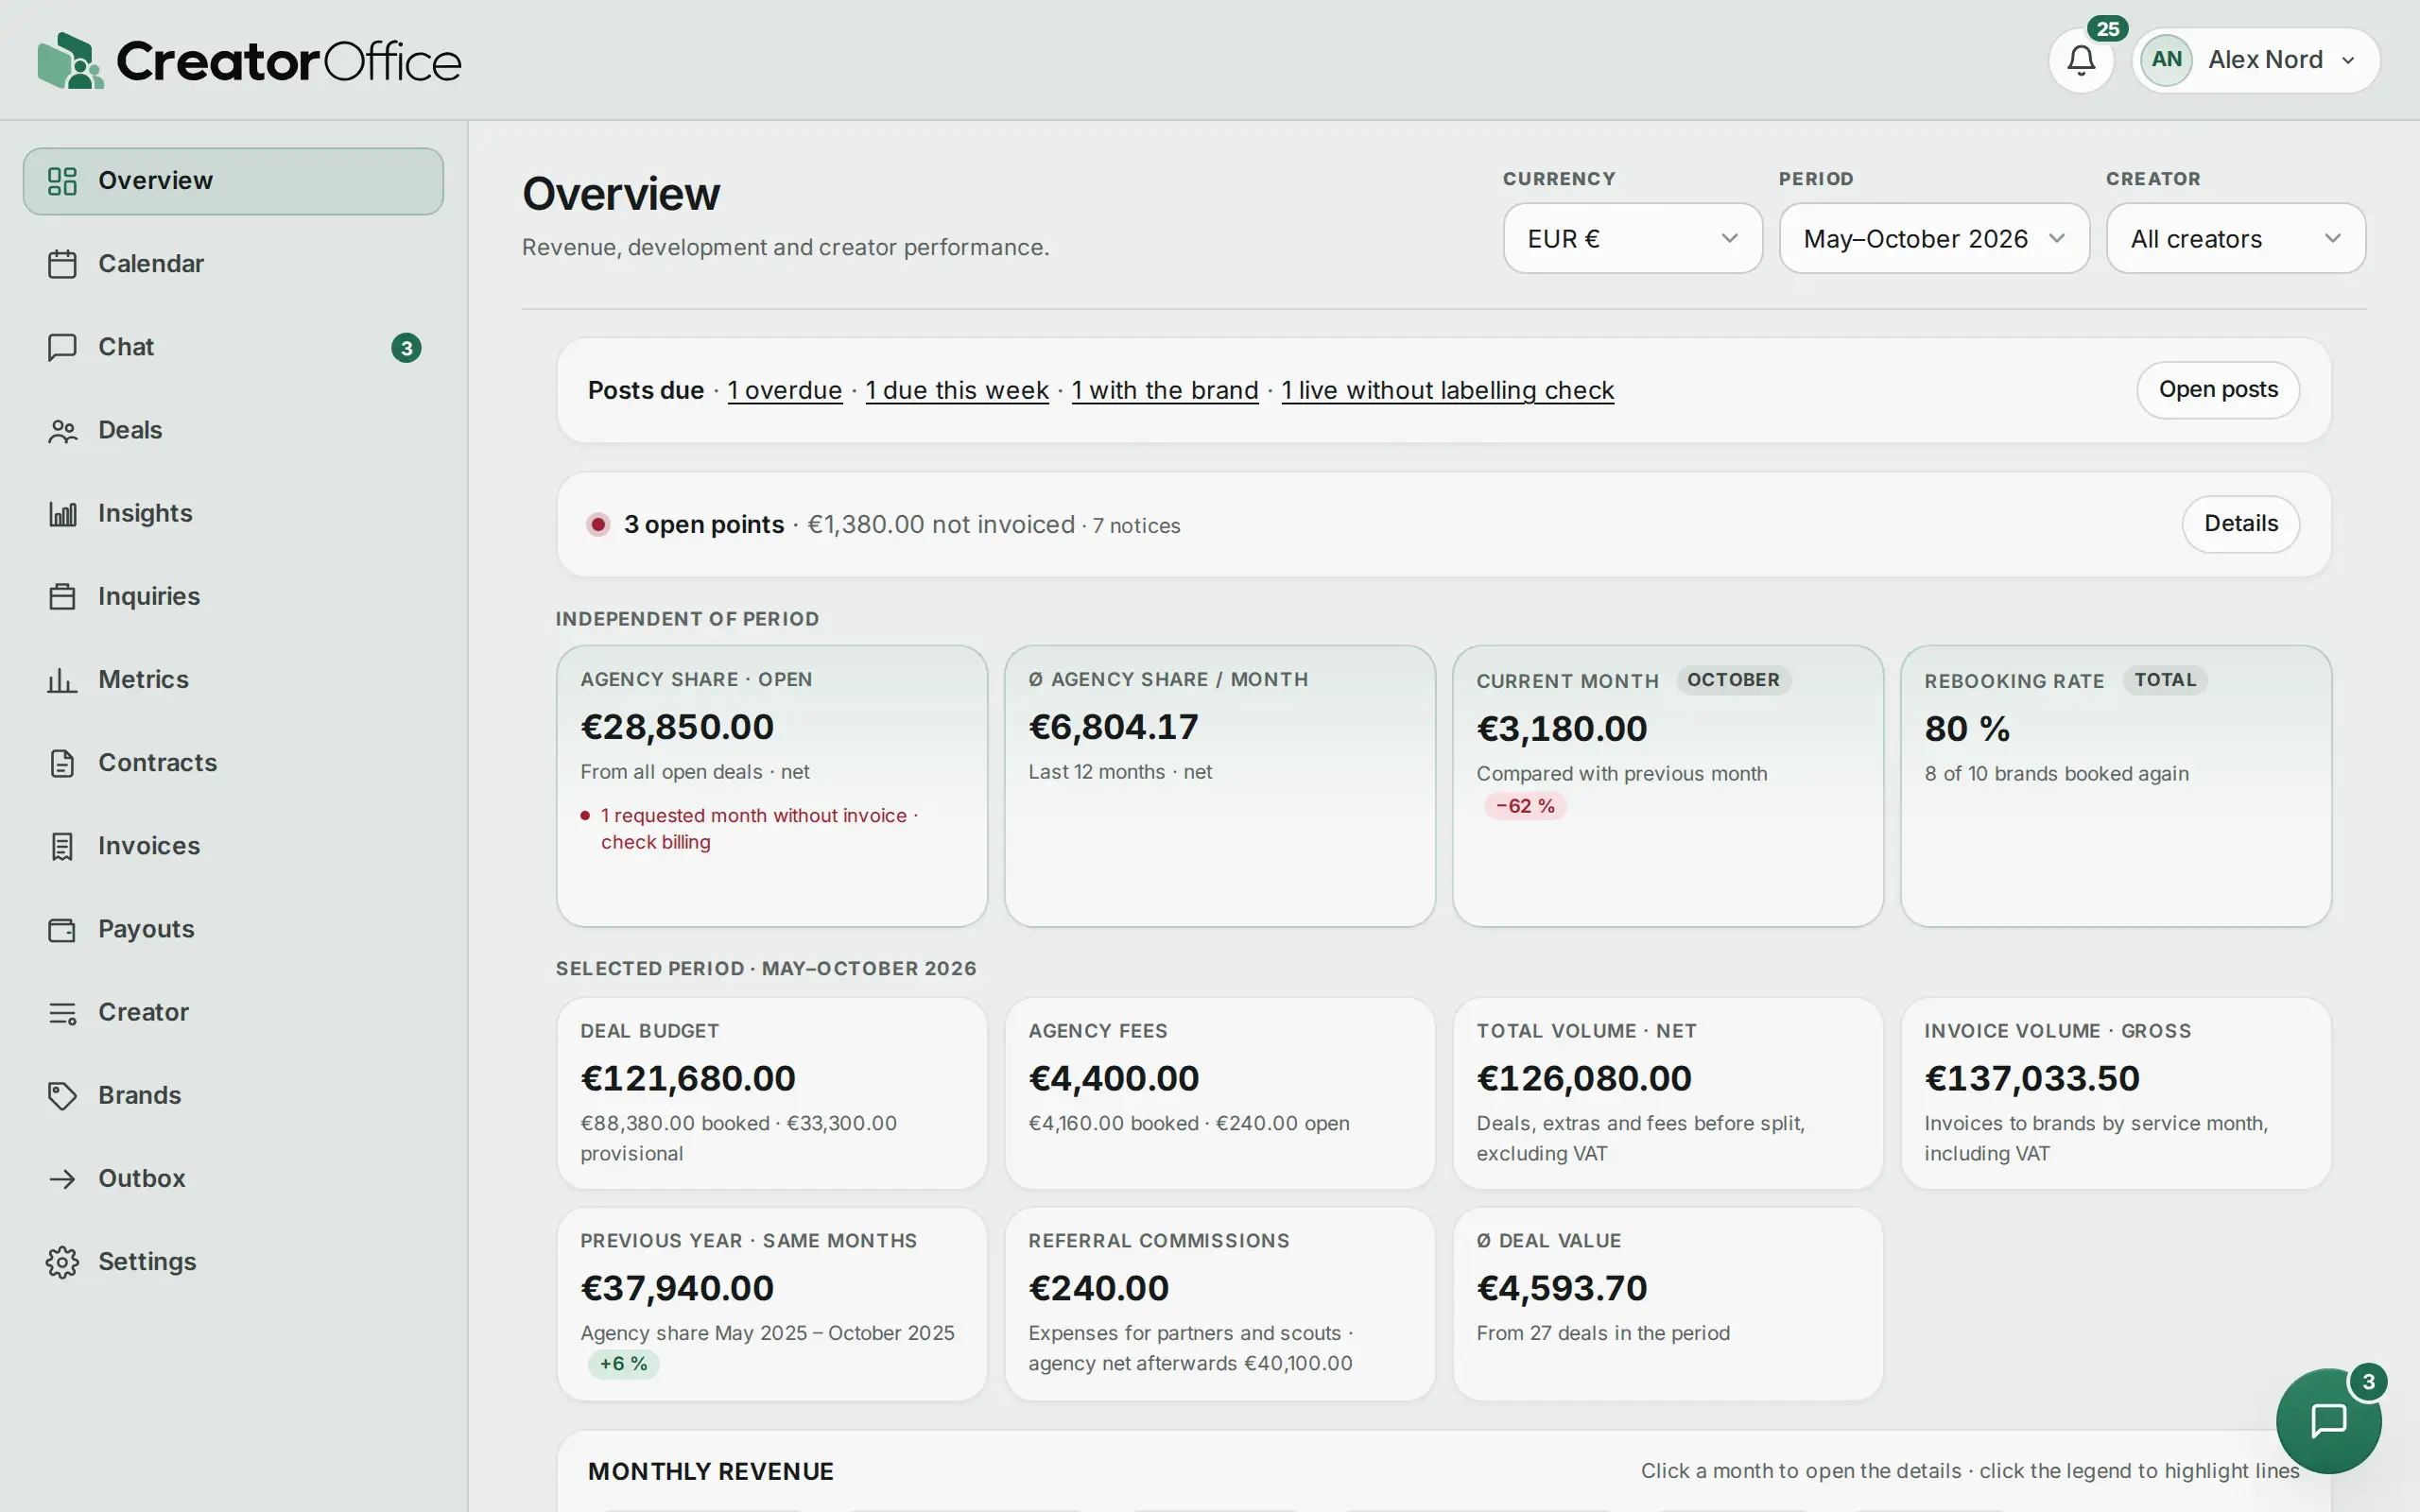Click the Inquiries box icon

[x=62, y=596]
